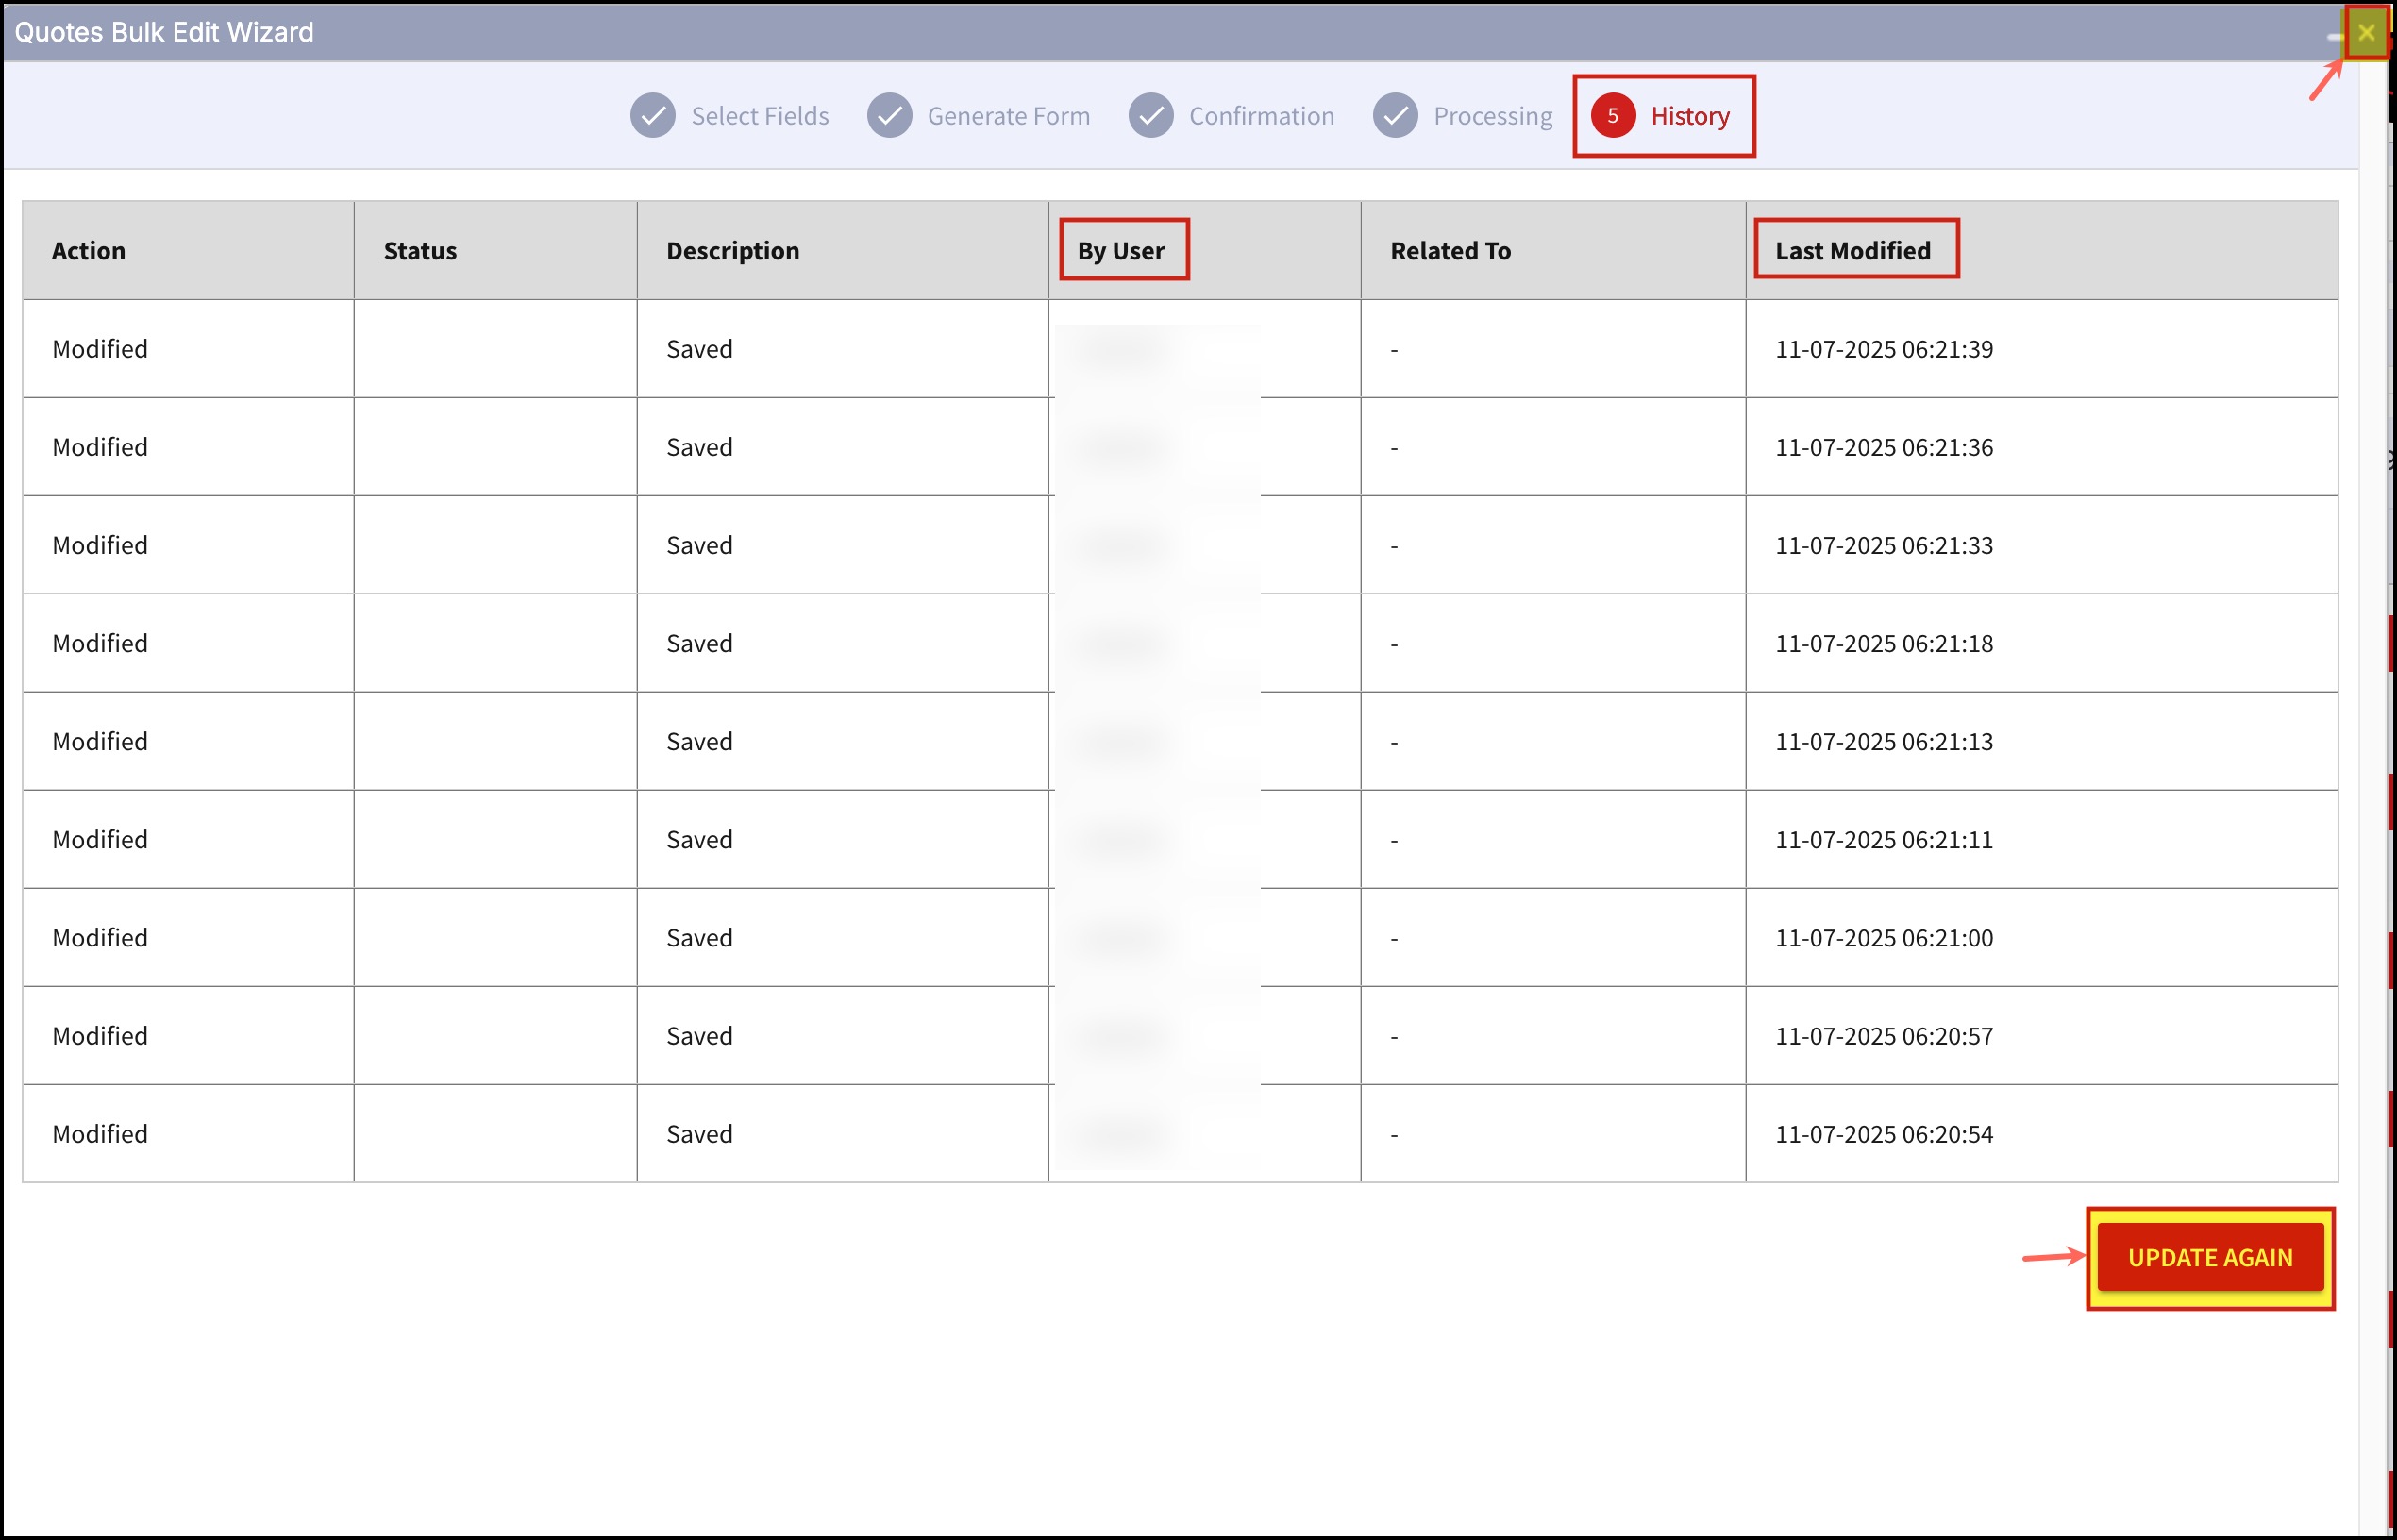Click the By User column header

click(1121, 250)
